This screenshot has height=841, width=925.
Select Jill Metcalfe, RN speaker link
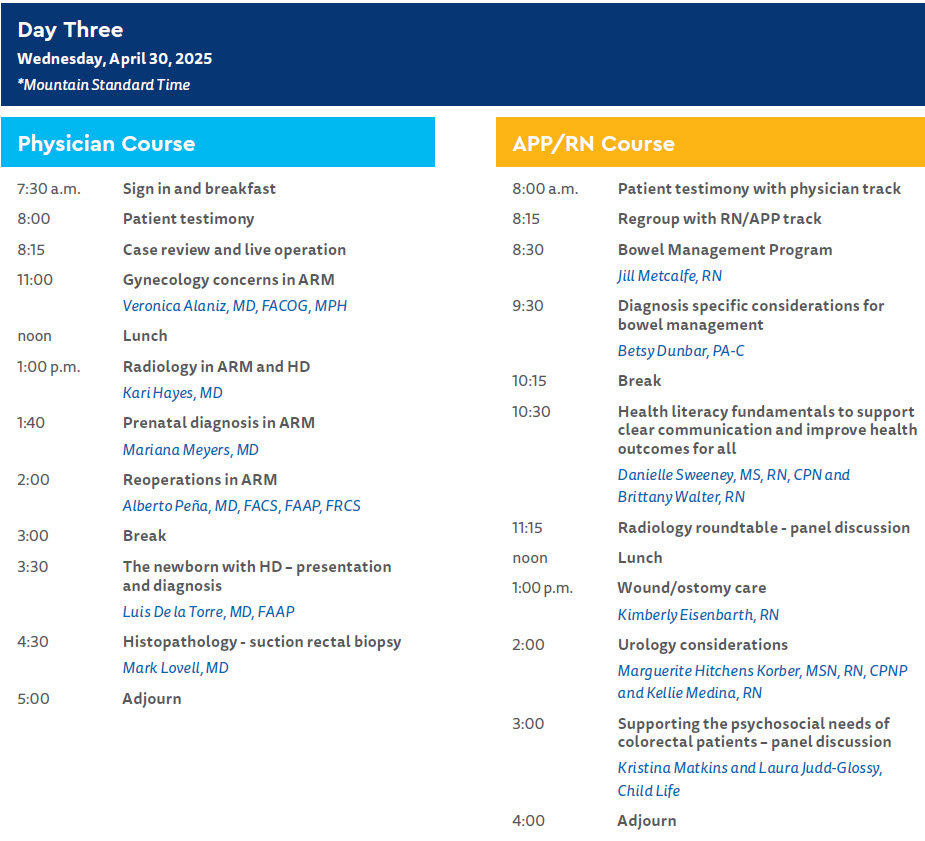[670, 276]
